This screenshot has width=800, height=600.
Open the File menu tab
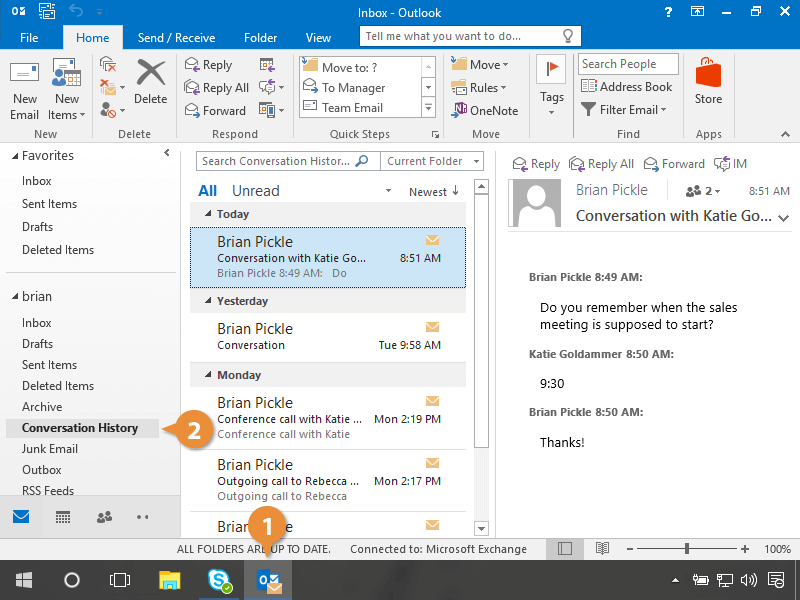point(29,38)
